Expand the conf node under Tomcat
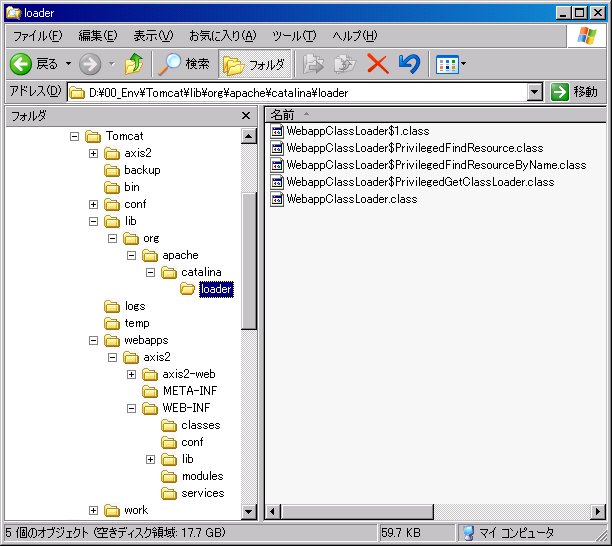 (93, 205)
